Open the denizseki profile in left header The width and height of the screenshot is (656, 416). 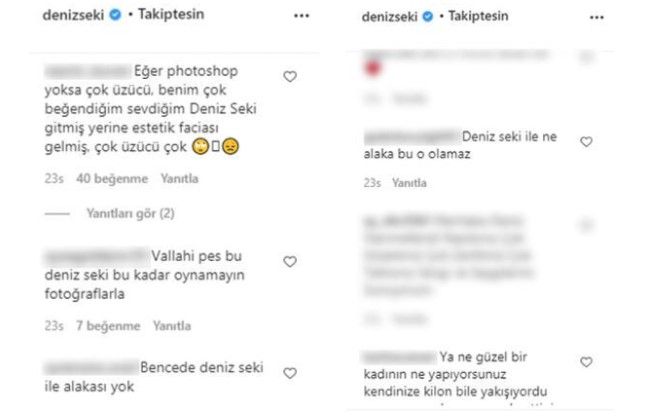tap(73, 15)
